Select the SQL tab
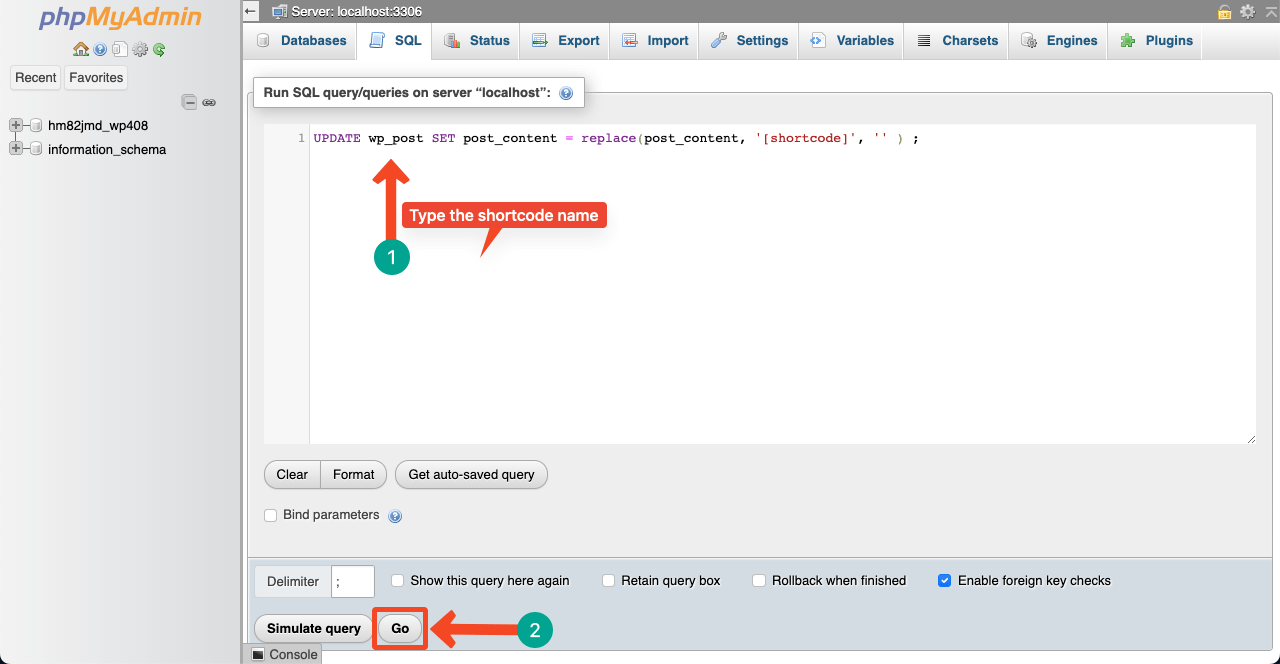This screenshot has height=664, width=1280. [x=395, y=41]
